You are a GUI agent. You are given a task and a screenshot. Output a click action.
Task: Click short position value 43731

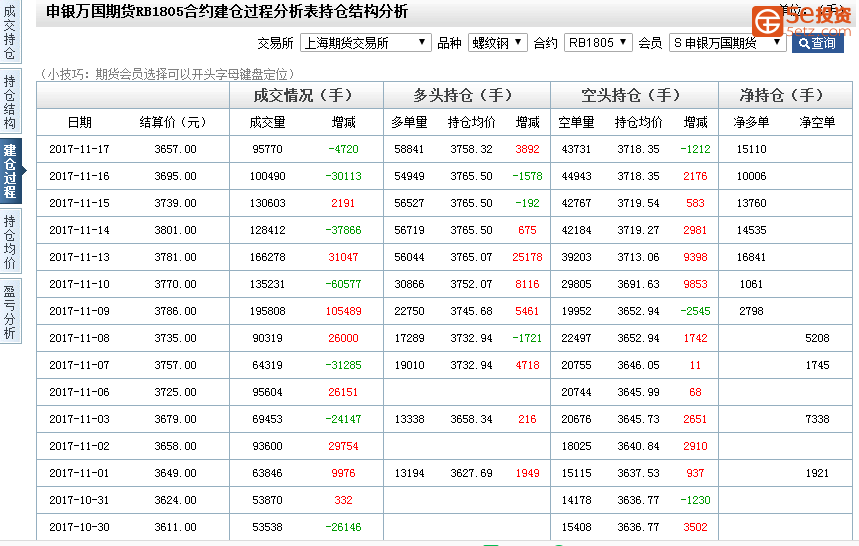click(x=576, y=149)
